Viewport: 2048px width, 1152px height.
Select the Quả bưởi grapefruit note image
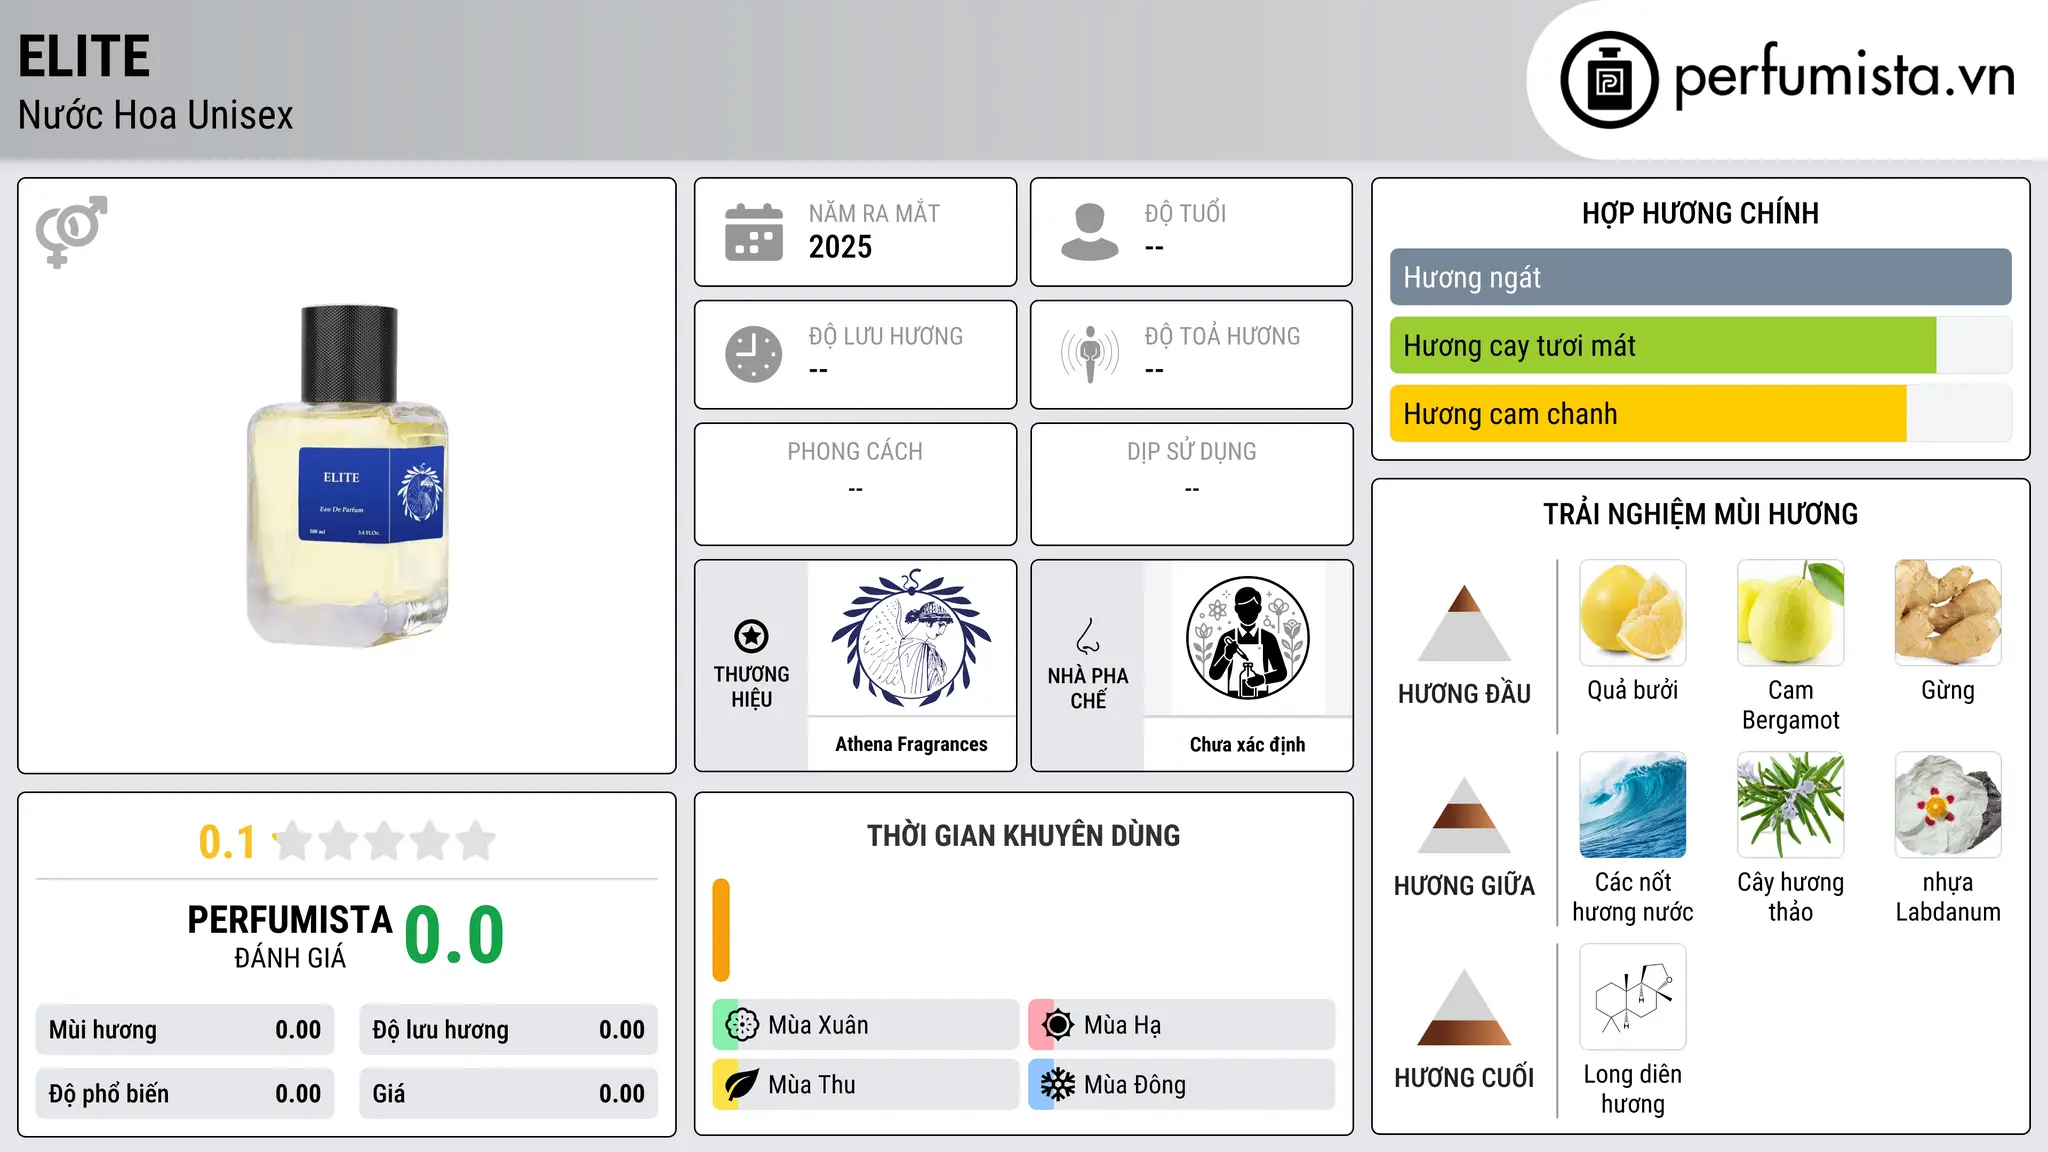[x=1633, y=613]
